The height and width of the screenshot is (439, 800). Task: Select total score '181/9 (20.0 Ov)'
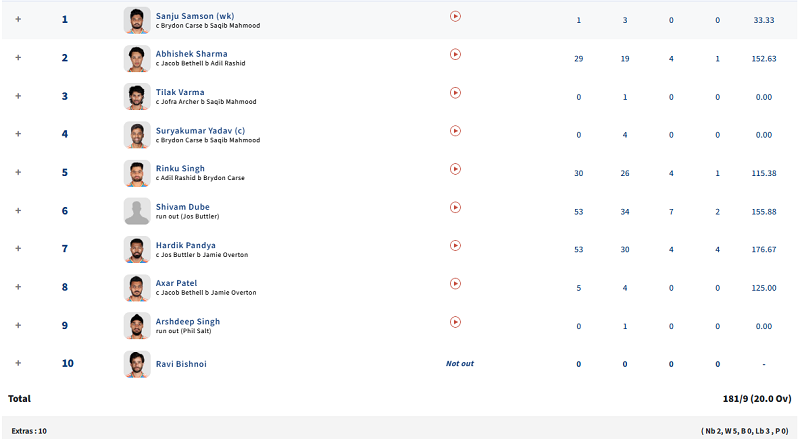tap(757, 399)
